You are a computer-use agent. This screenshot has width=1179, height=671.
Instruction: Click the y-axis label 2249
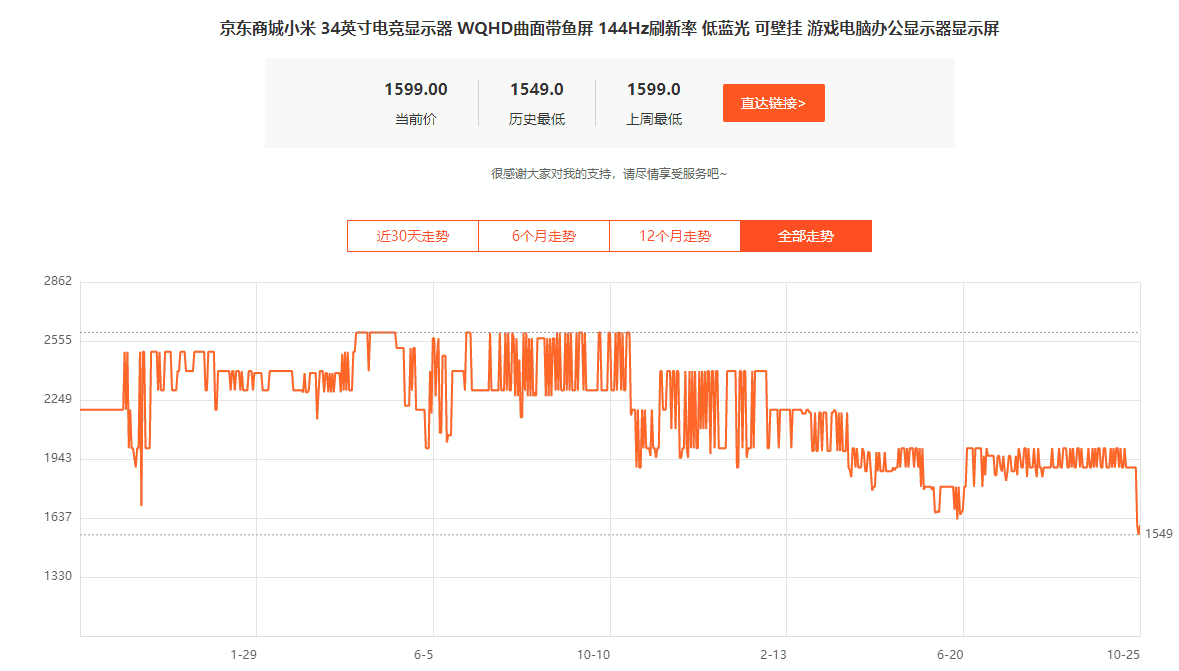pos(58,399)
